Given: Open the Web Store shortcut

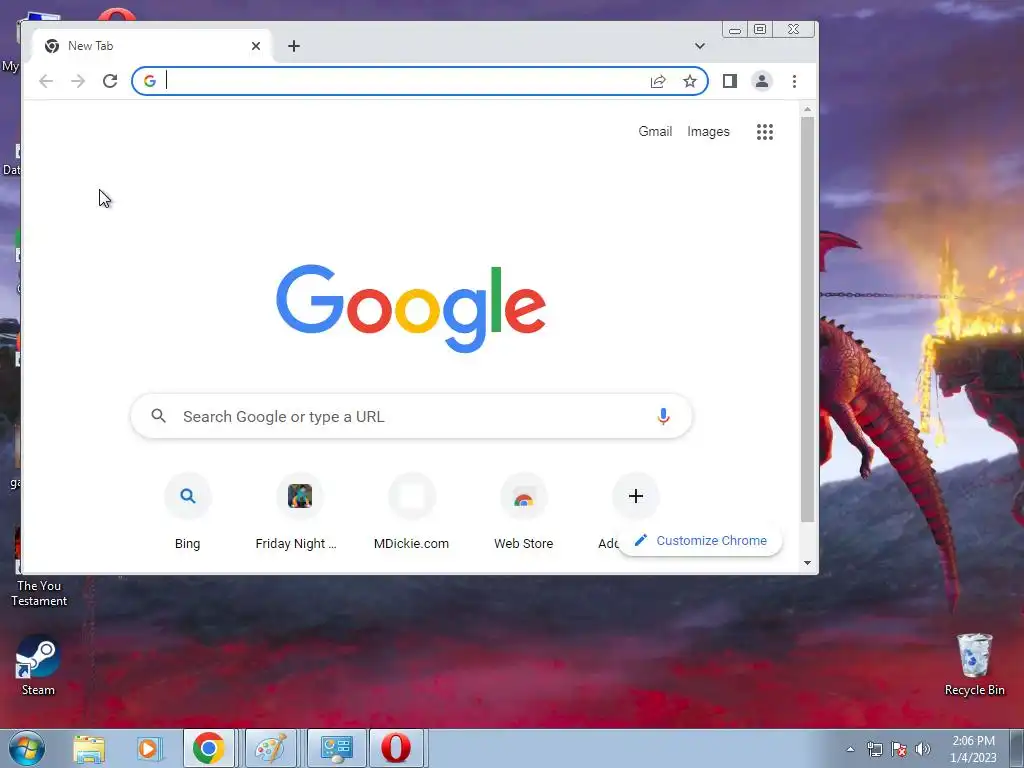Looking at the screenshot, I should pos(523,513).
